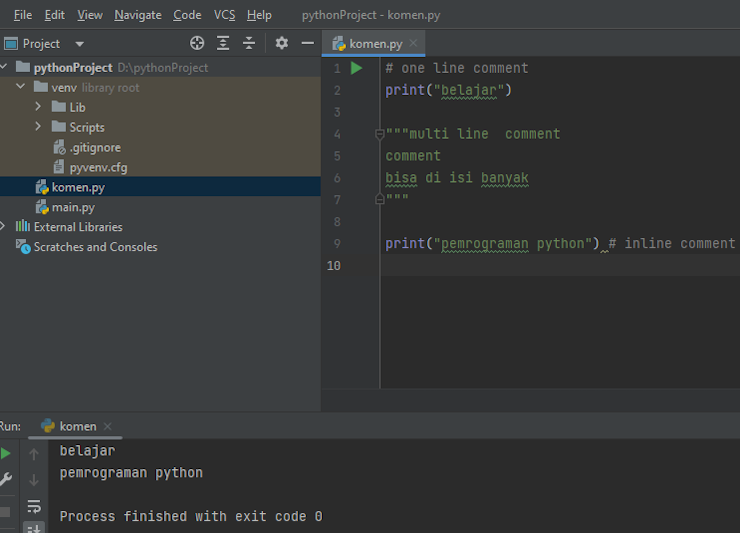Open the View menu

click(x=90, y=15)
